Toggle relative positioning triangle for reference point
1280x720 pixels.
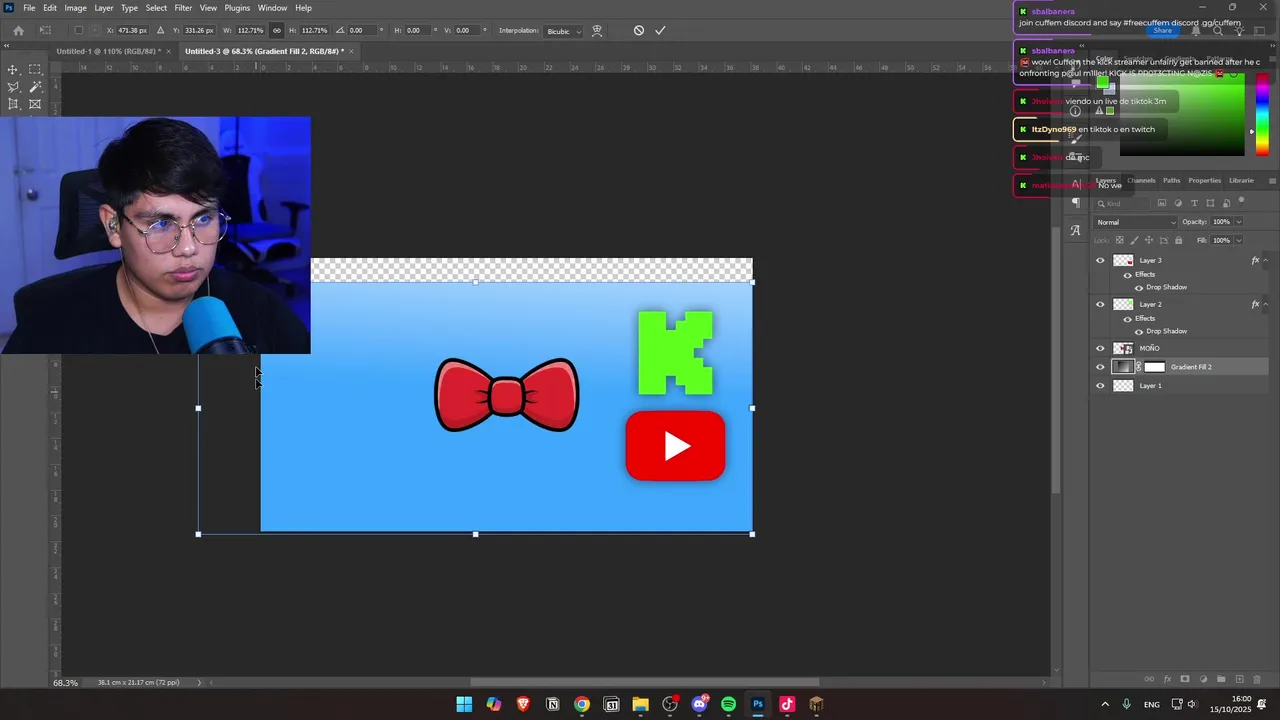(160, 30)
